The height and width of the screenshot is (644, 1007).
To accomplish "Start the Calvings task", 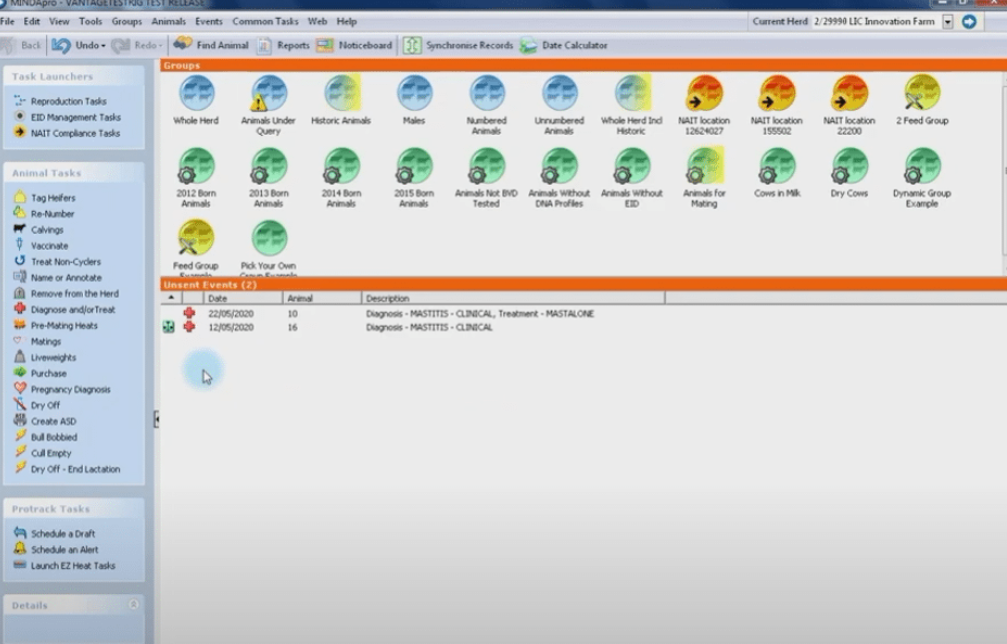I will [39, 230].
